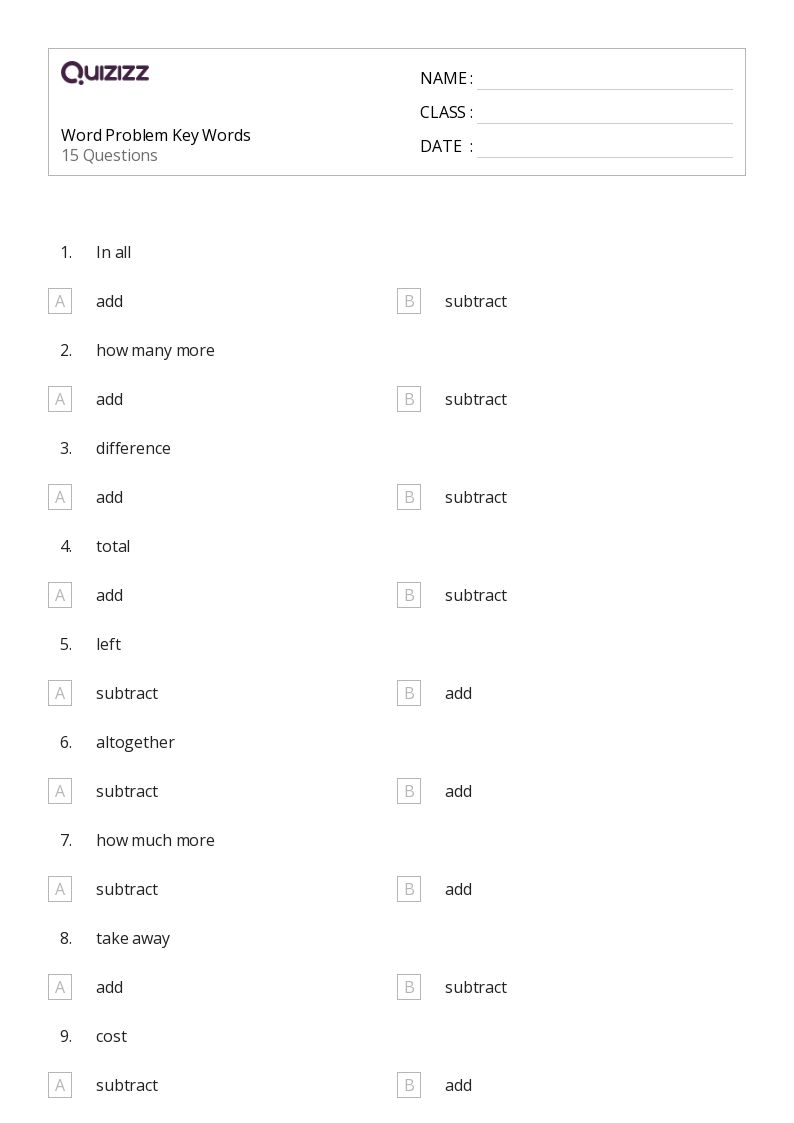Choose box A under question 9 "cost"
Screen dimensions: 794x1123
(60, 1085)
